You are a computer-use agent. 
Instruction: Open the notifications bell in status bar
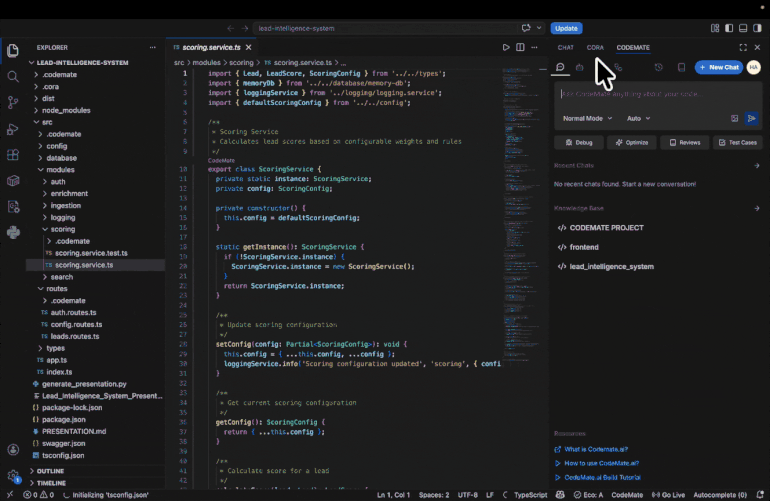(760, 495)
